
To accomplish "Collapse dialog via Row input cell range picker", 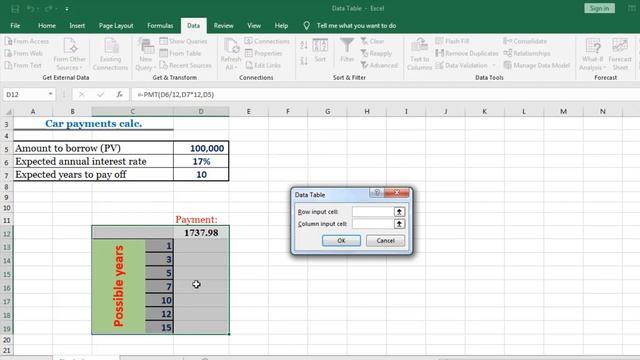I will coord(399,212).
